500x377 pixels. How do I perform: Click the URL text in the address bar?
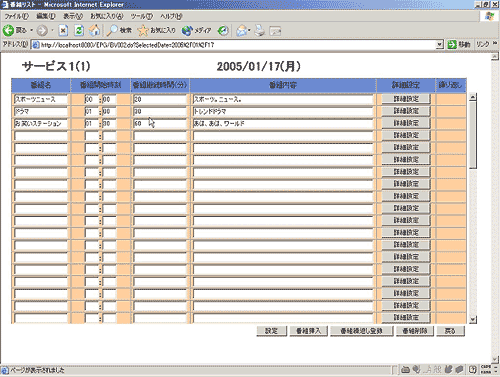(127, 45)
